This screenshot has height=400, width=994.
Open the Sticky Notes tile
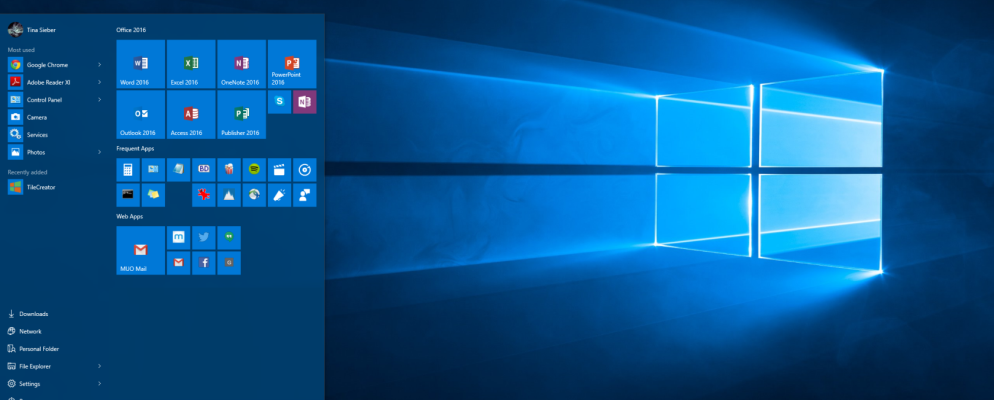[153, 195]
